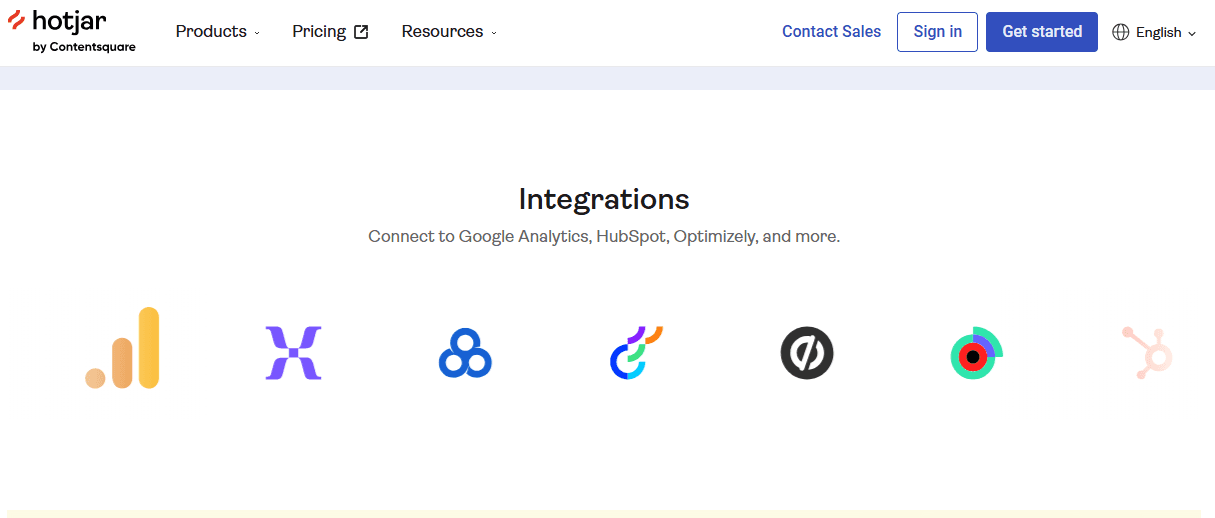The image size is (1215, 518).
Task: Expand the Resources menu
Action: [449, 32]
